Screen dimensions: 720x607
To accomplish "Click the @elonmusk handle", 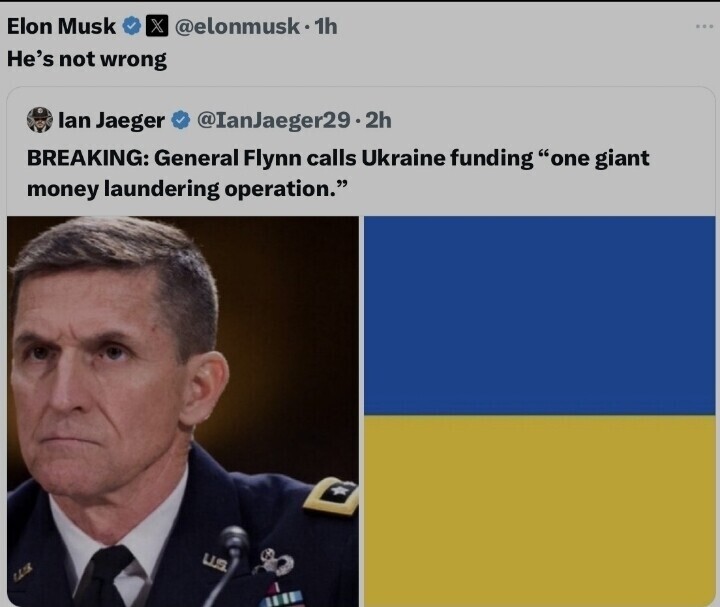I will tap(236, 27).
